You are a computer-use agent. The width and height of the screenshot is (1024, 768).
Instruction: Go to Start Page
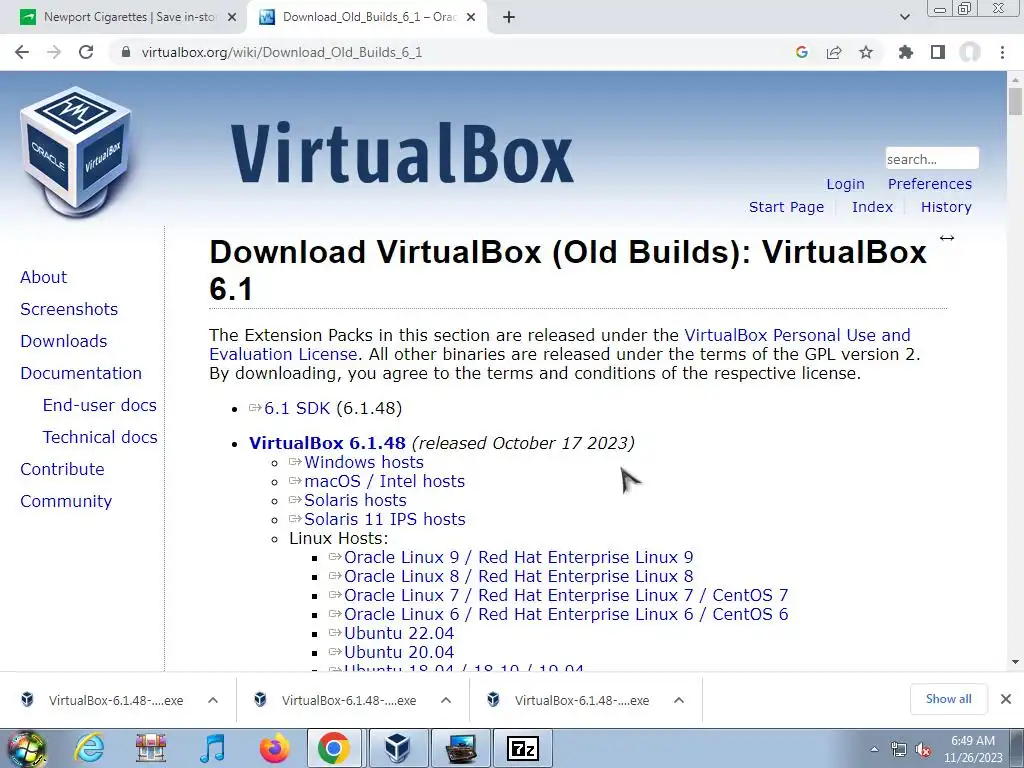tap(786, 207)
